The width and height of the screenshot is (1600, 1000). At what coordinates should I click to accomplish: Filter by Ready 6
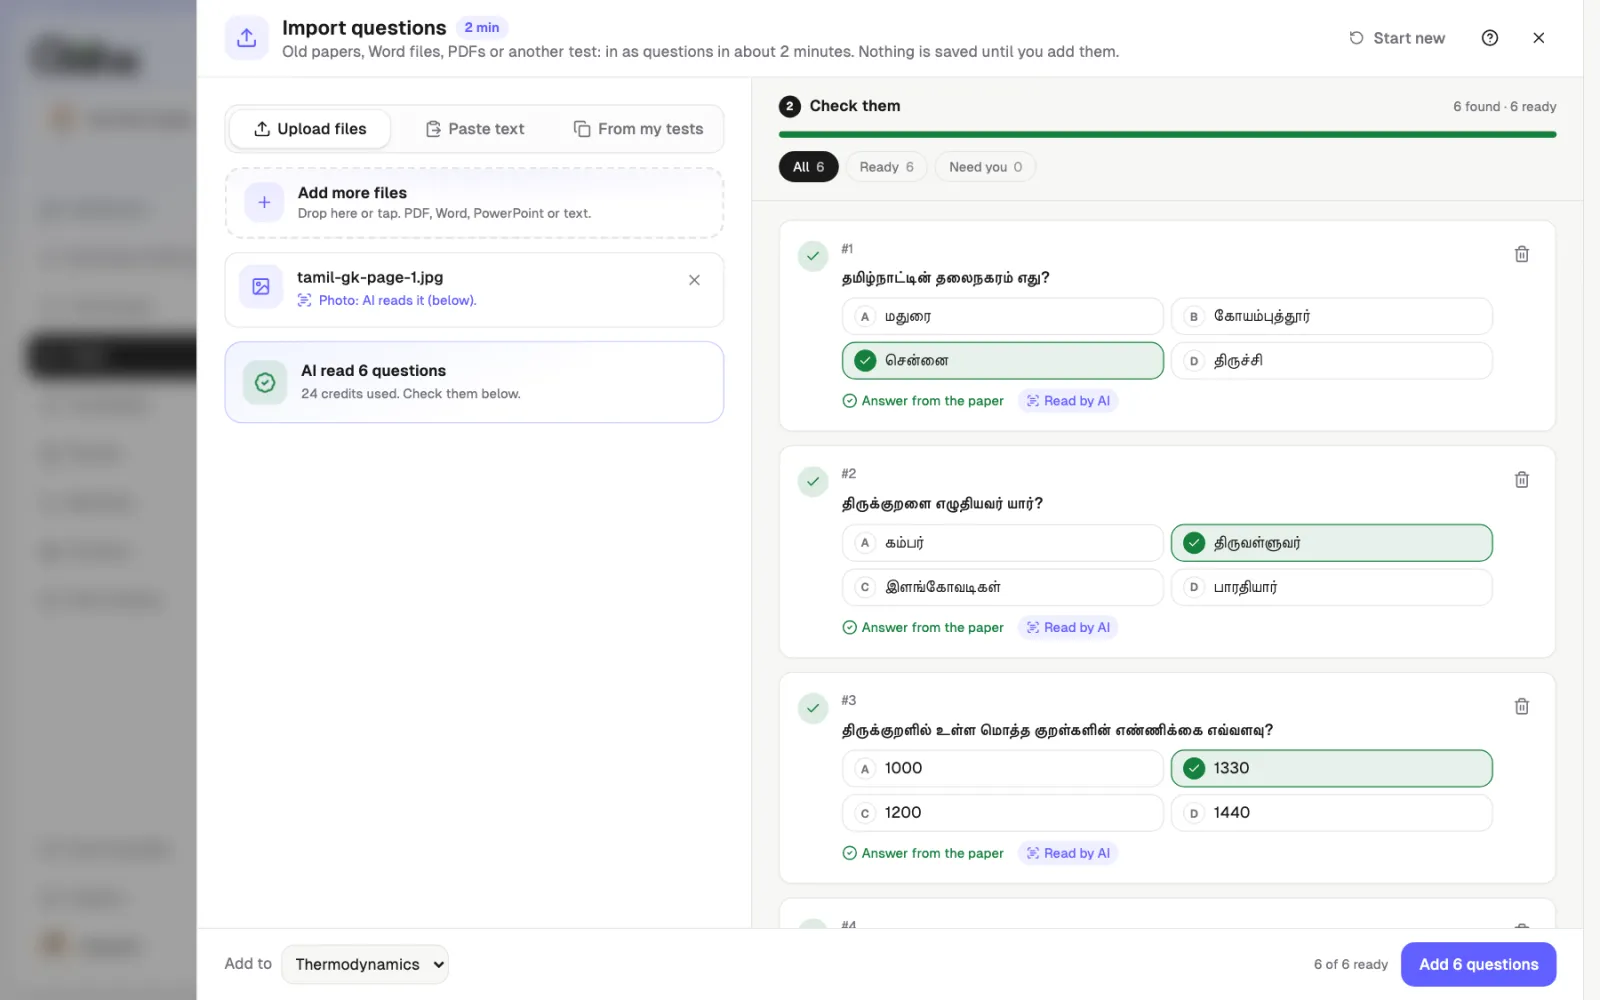point(886,167)
